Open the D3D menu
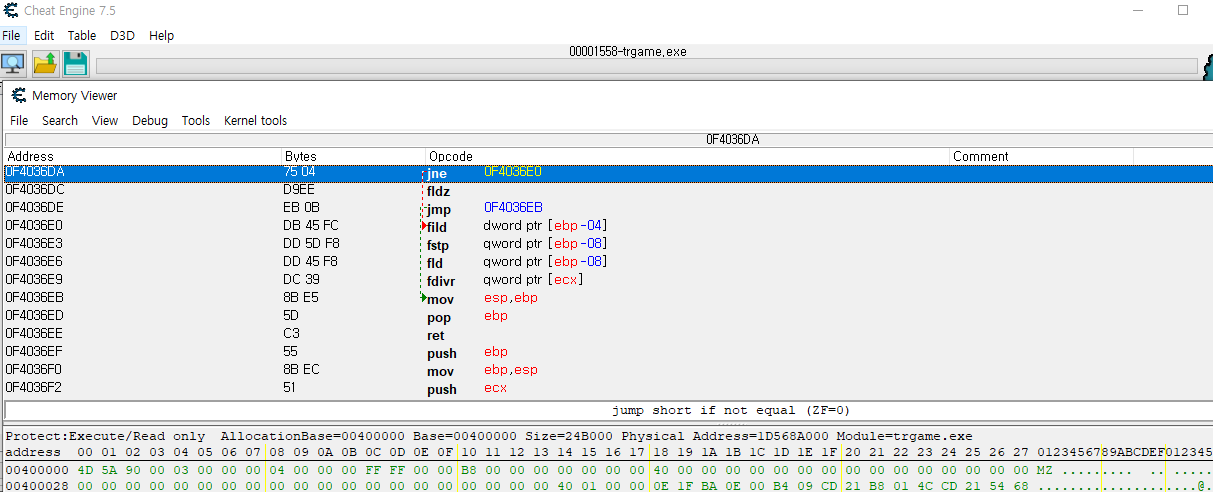This screenshot has width=1213, height=492. (122, 35)
